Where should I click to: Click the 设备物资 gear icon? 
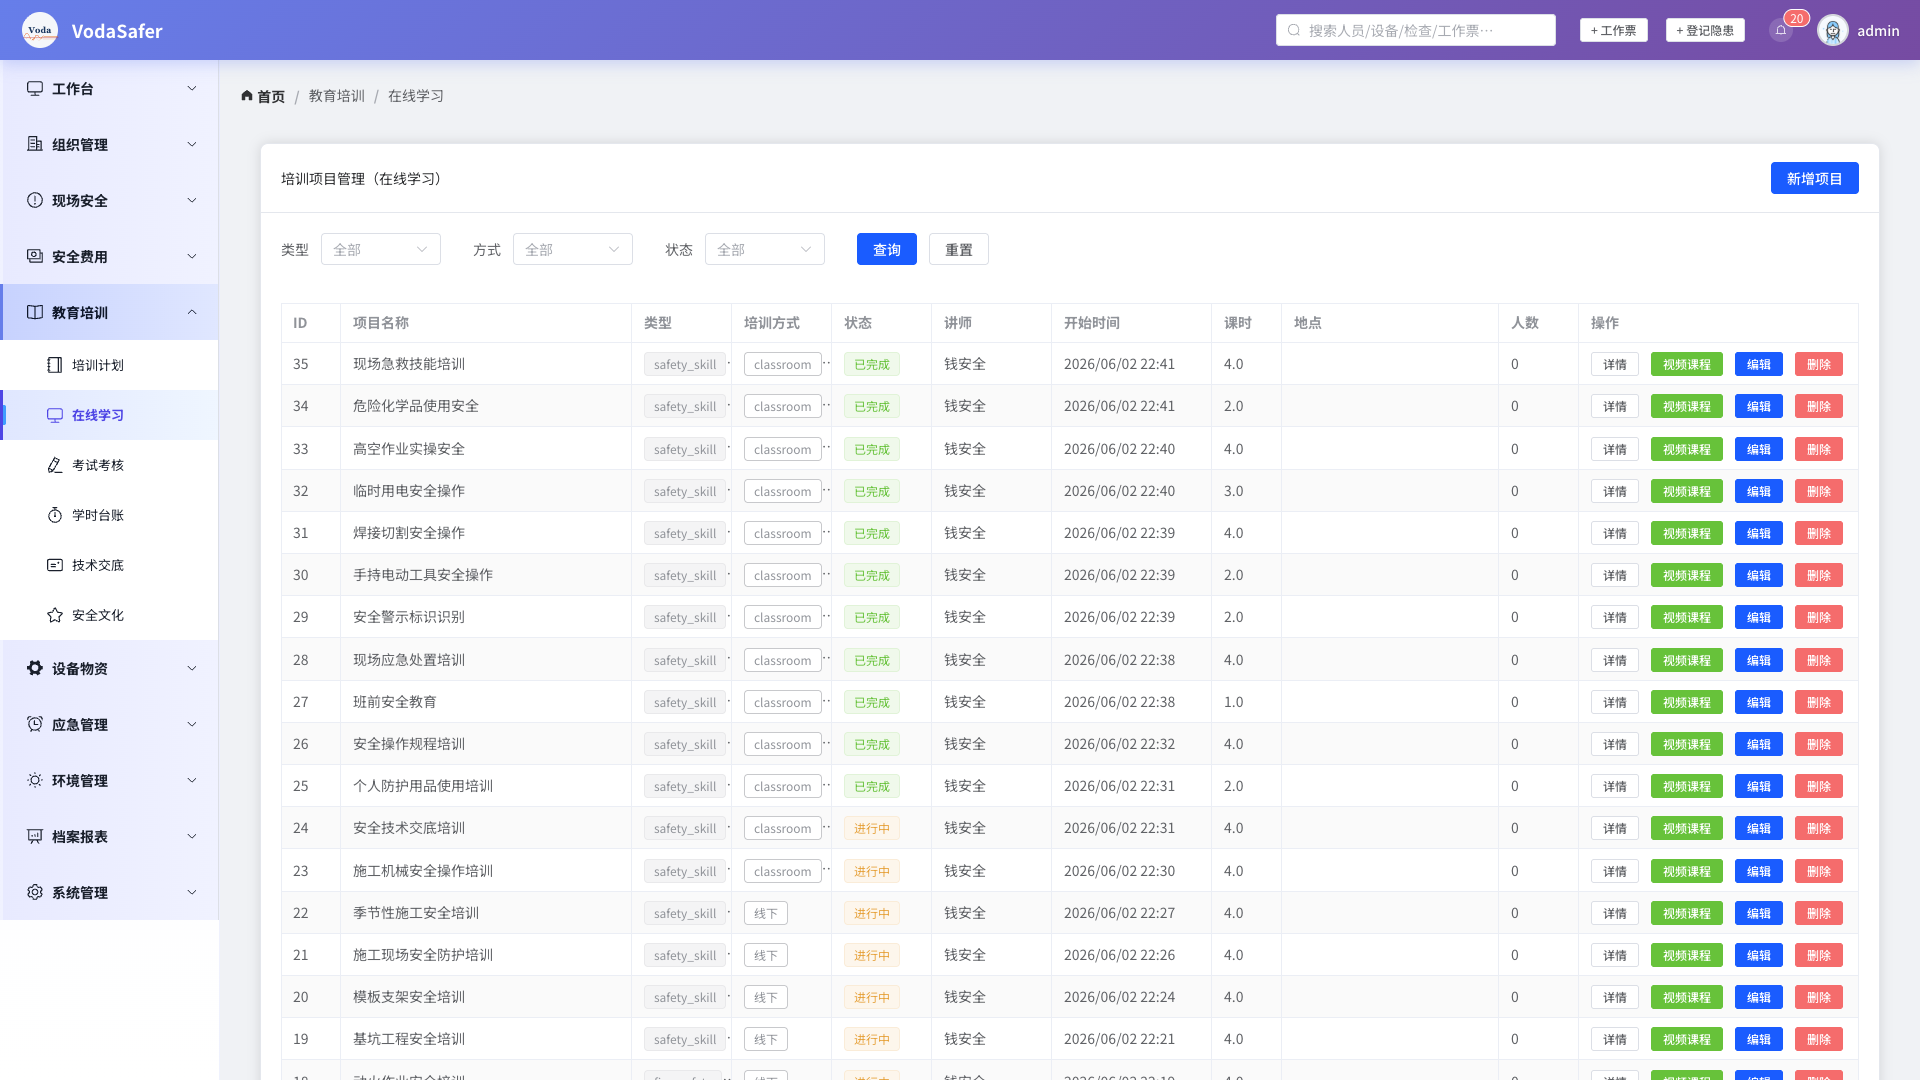(35, 668)
